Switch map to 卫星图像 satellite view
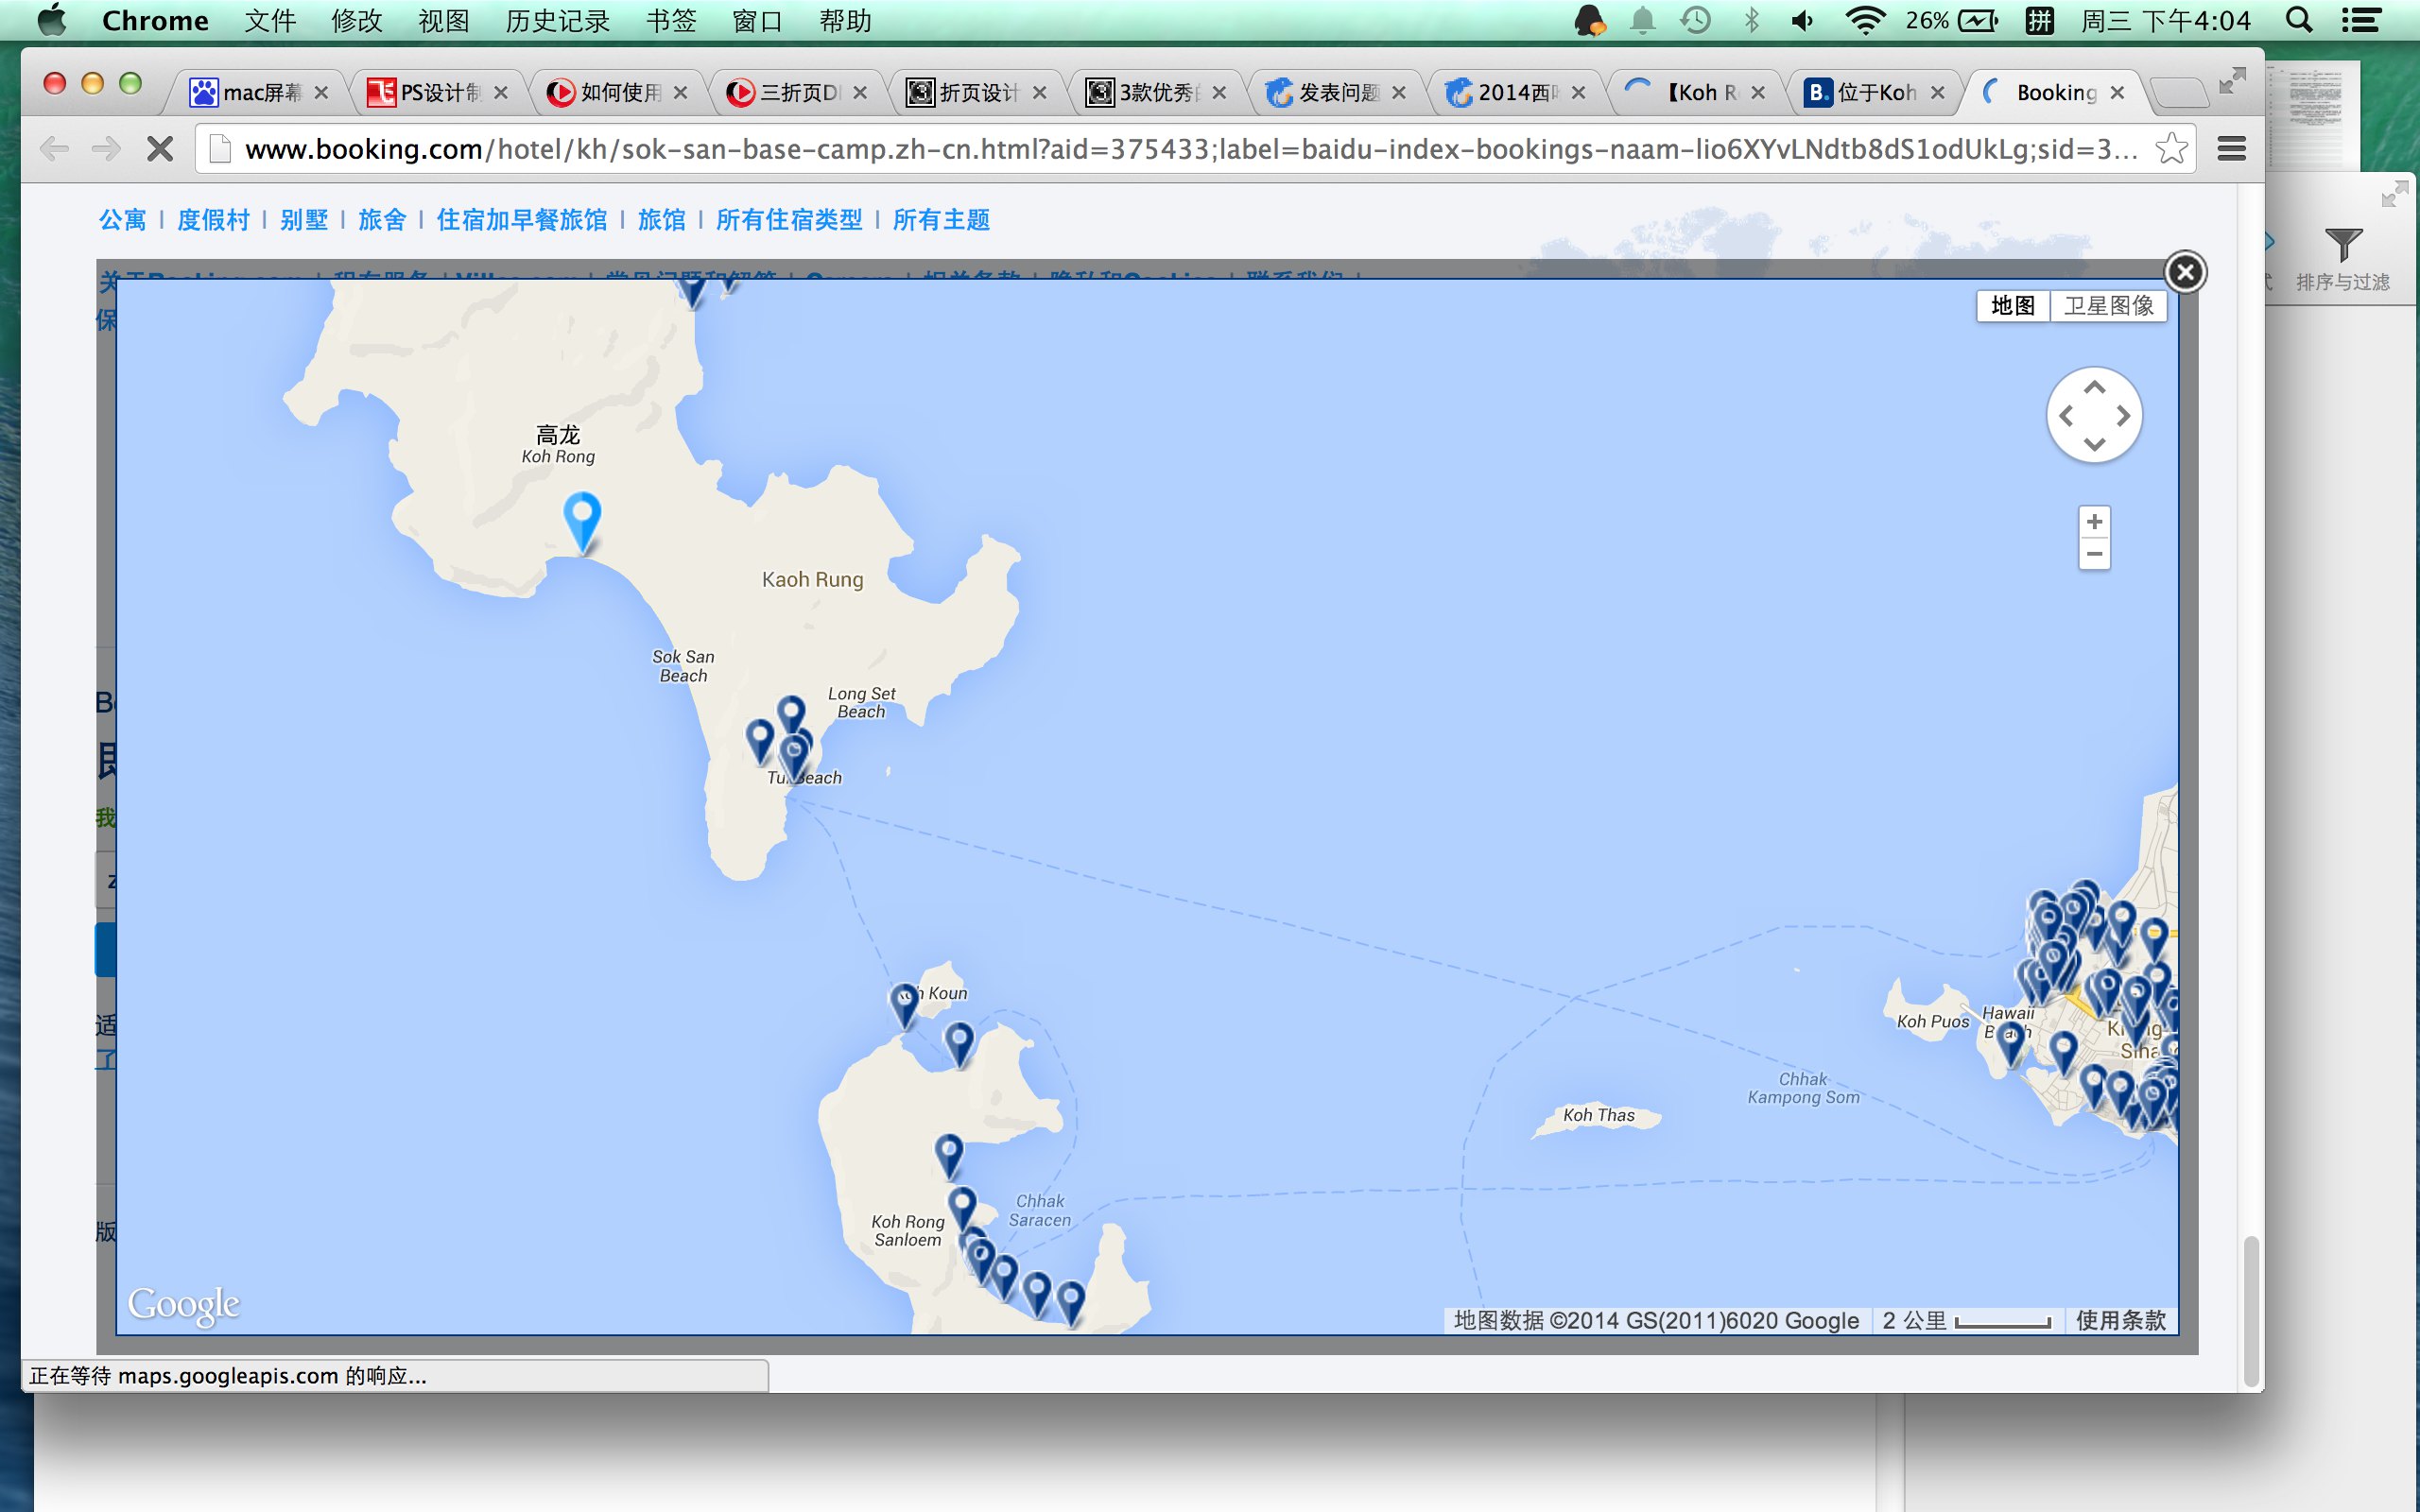The image size is (2420, 1512). pyautogui.click(x=2108, y=306)
